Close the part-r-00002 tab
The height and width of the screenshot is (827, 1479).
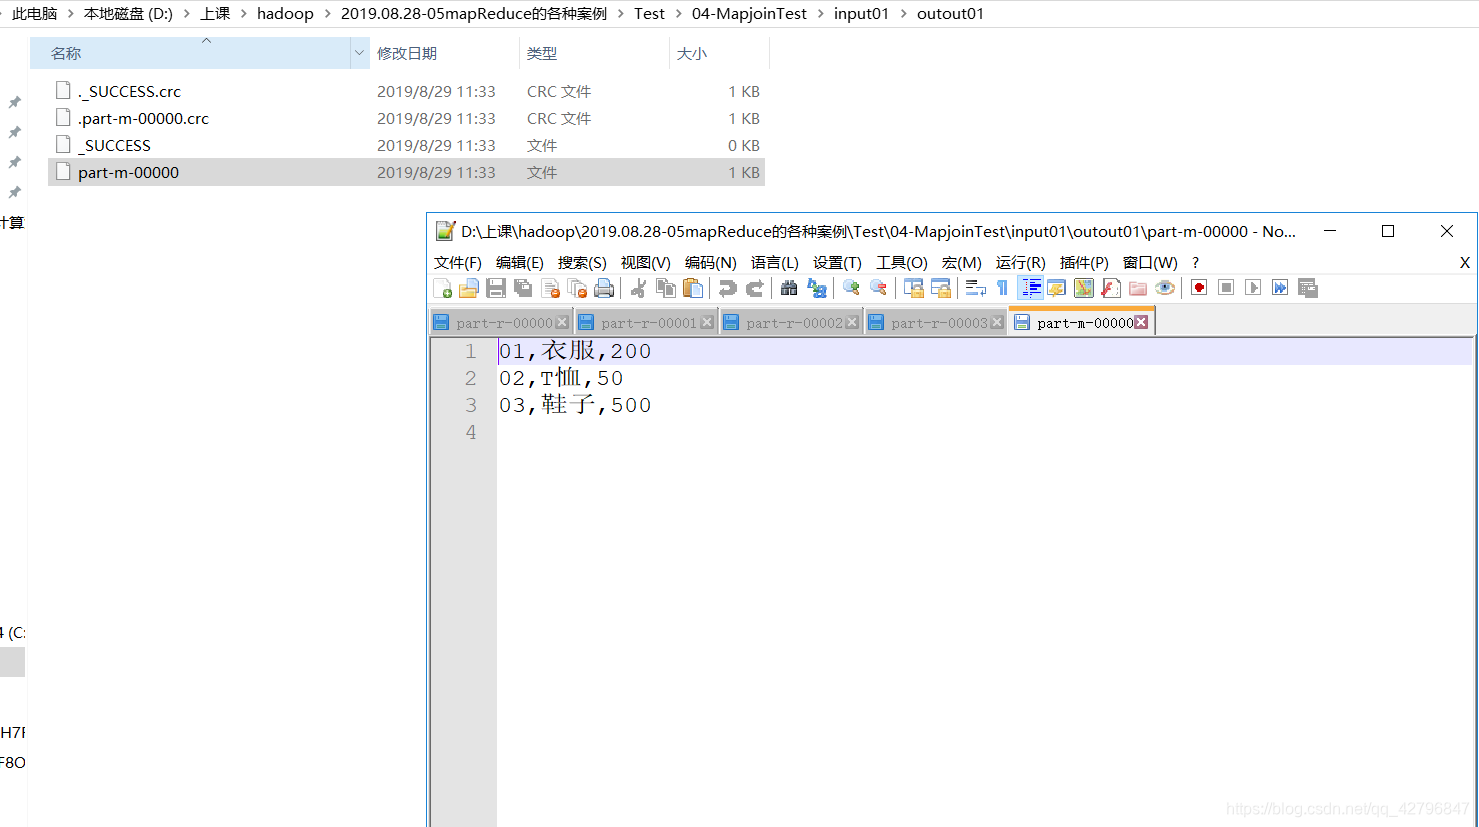[852, 322]
